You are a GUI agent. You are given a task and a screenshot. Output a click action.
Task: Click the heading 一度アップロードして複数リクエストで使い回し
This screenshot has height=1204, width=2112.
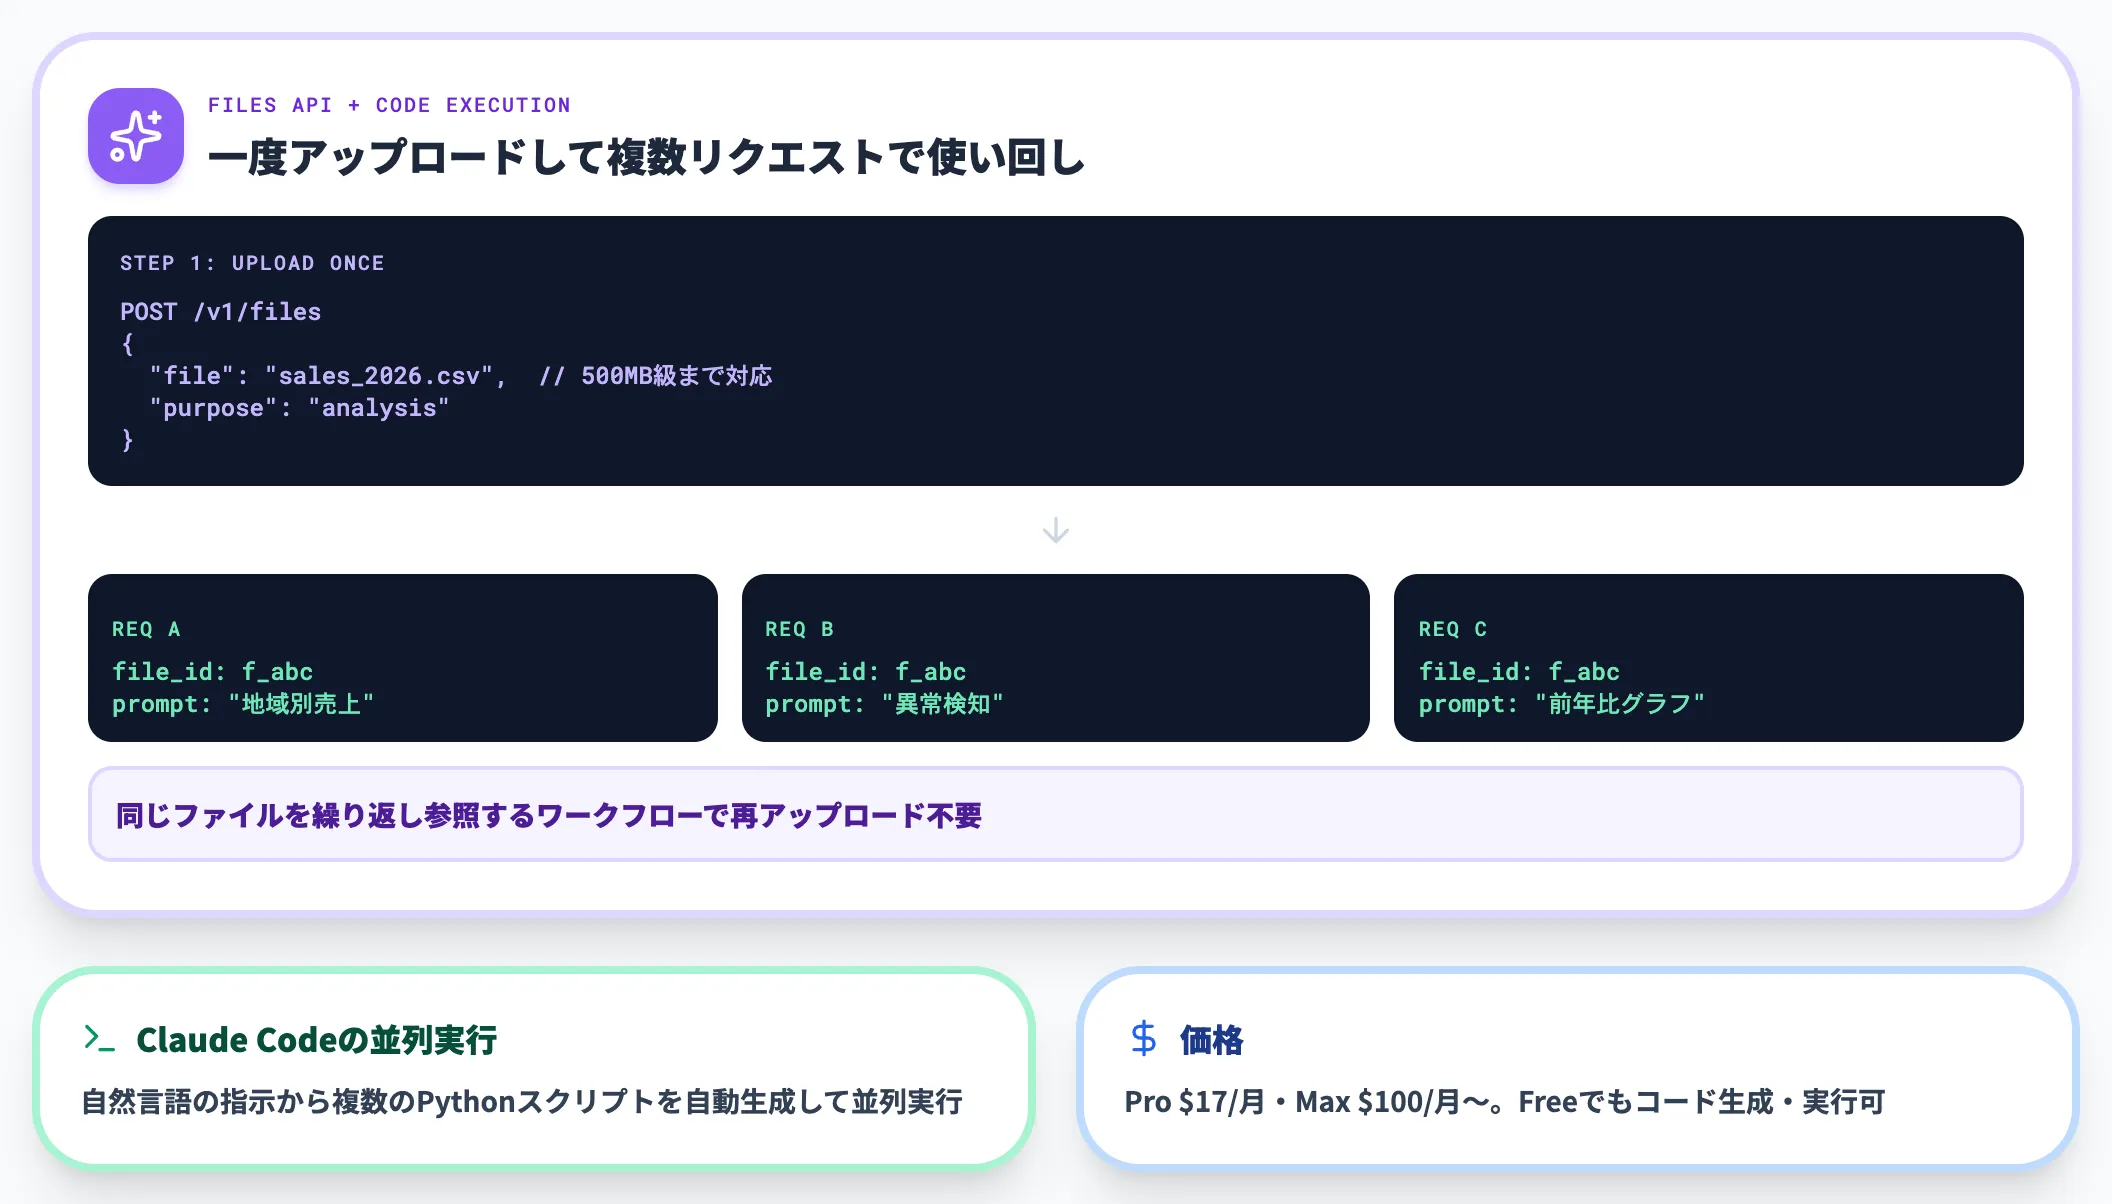click(646, 158)
